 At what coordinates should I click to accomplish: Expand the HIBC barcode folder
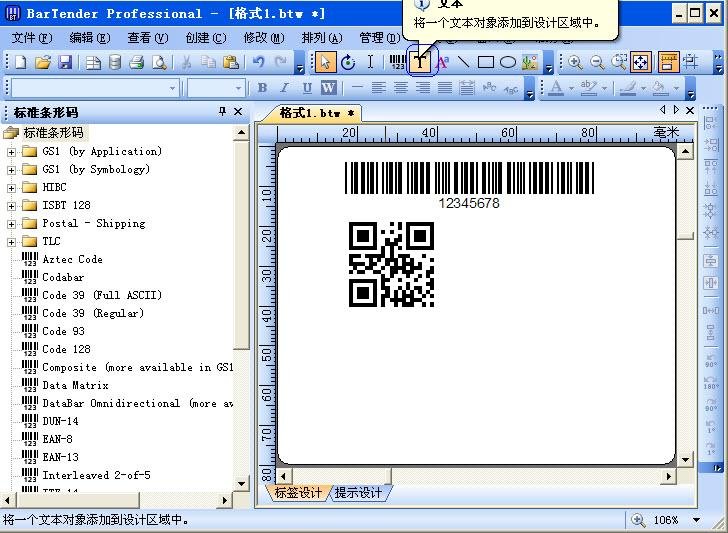coord(12,188)
